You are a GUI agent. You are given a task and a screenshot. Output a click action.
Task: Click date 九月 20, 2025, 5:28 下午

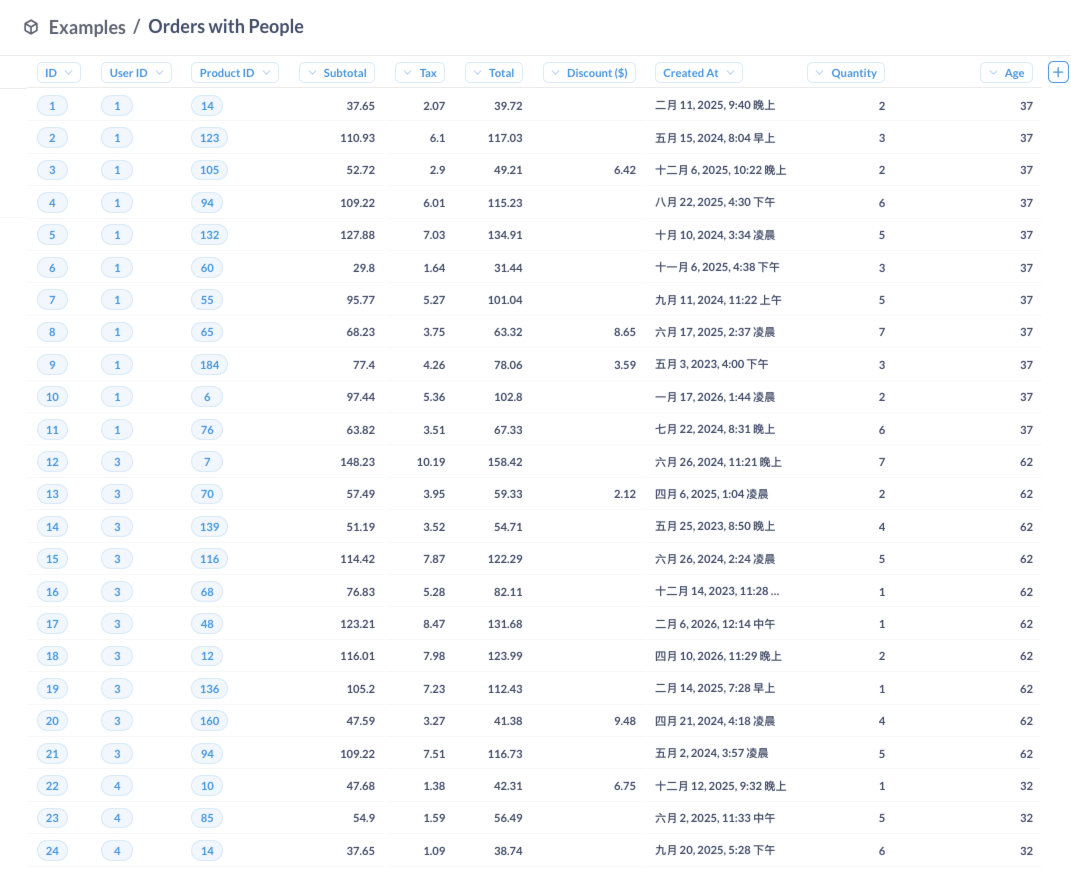[714, 851]
